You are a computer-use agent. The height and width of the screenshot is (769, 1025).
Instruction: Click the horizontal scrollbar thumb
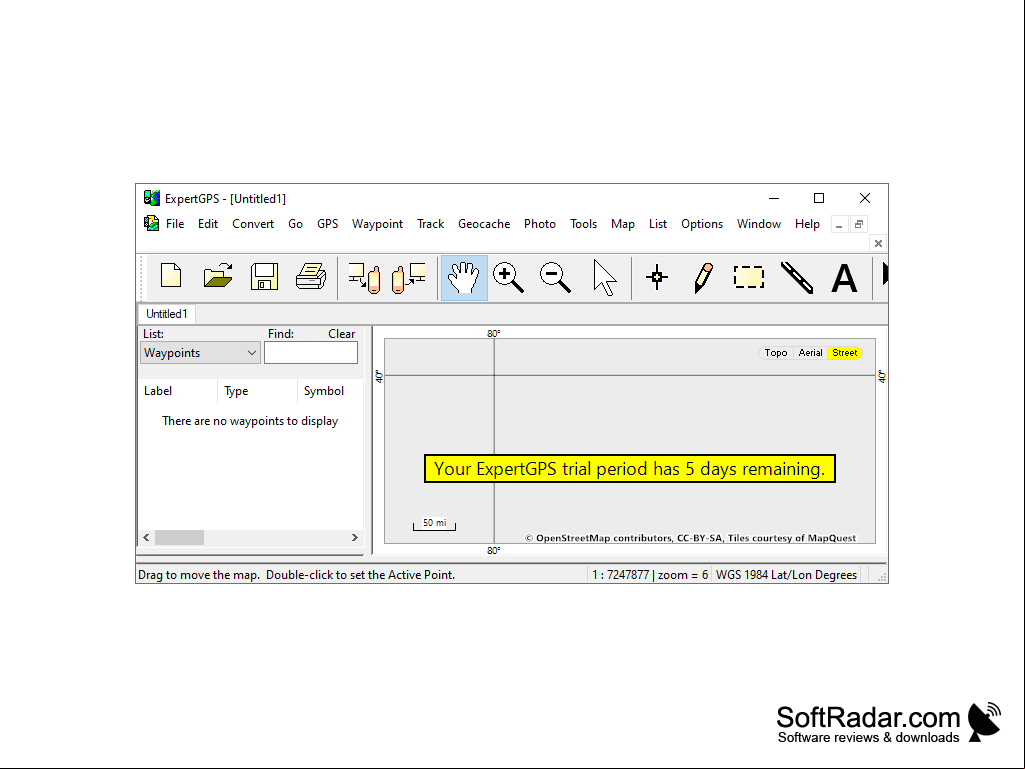(x=179, y=538)
